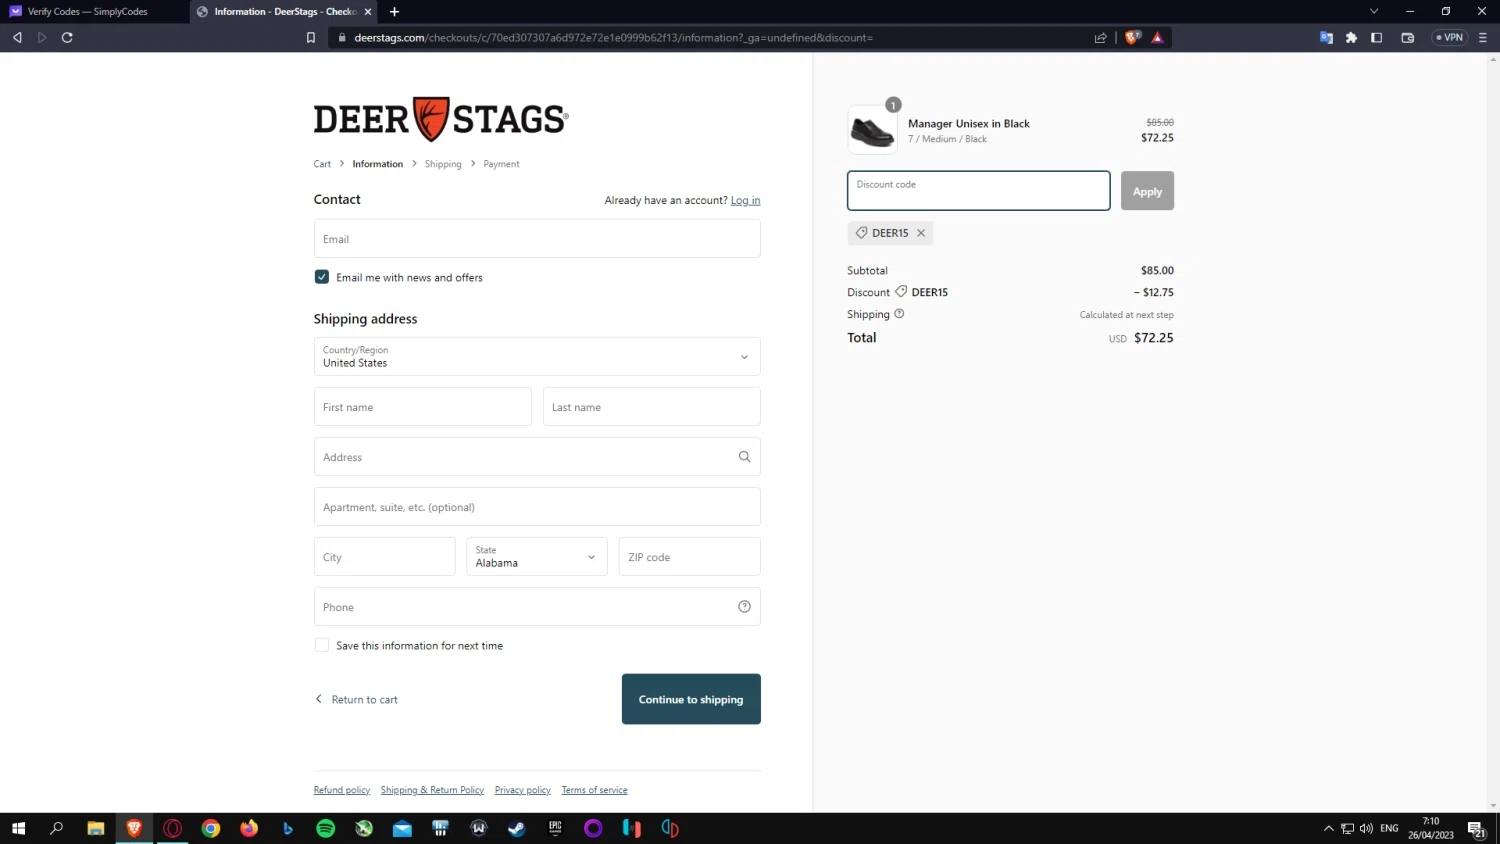Show hidden system tray icons chevron

click(1328, 828)
